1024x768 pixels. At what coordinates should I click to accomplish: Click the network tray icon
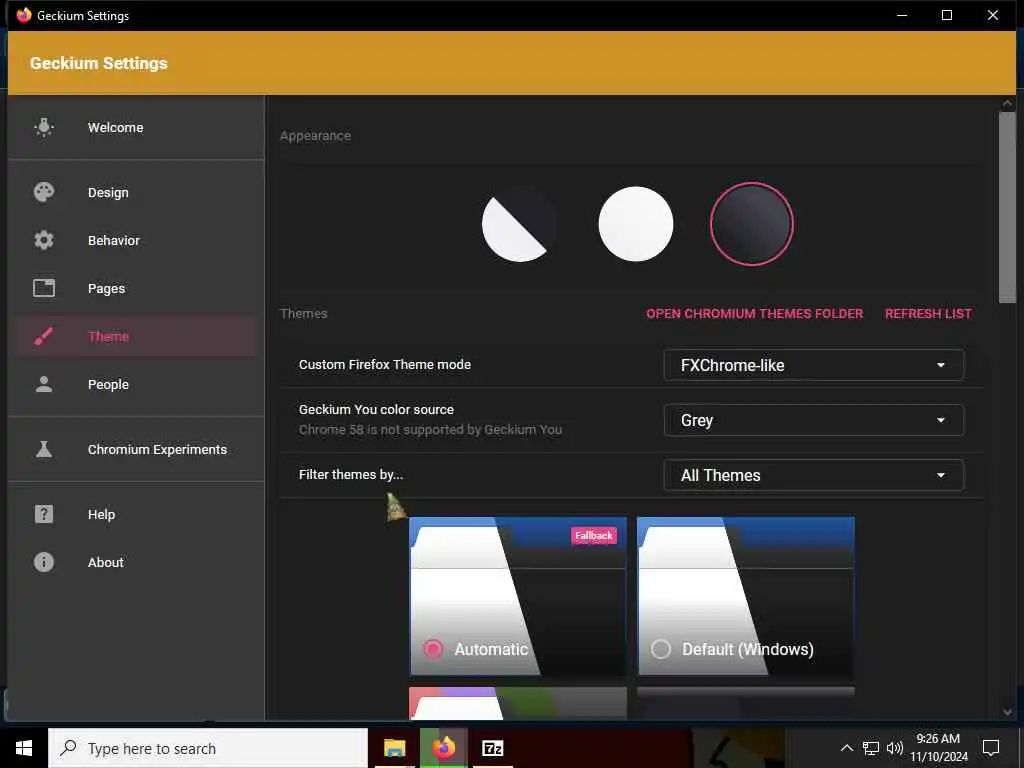tap(871, 748)
